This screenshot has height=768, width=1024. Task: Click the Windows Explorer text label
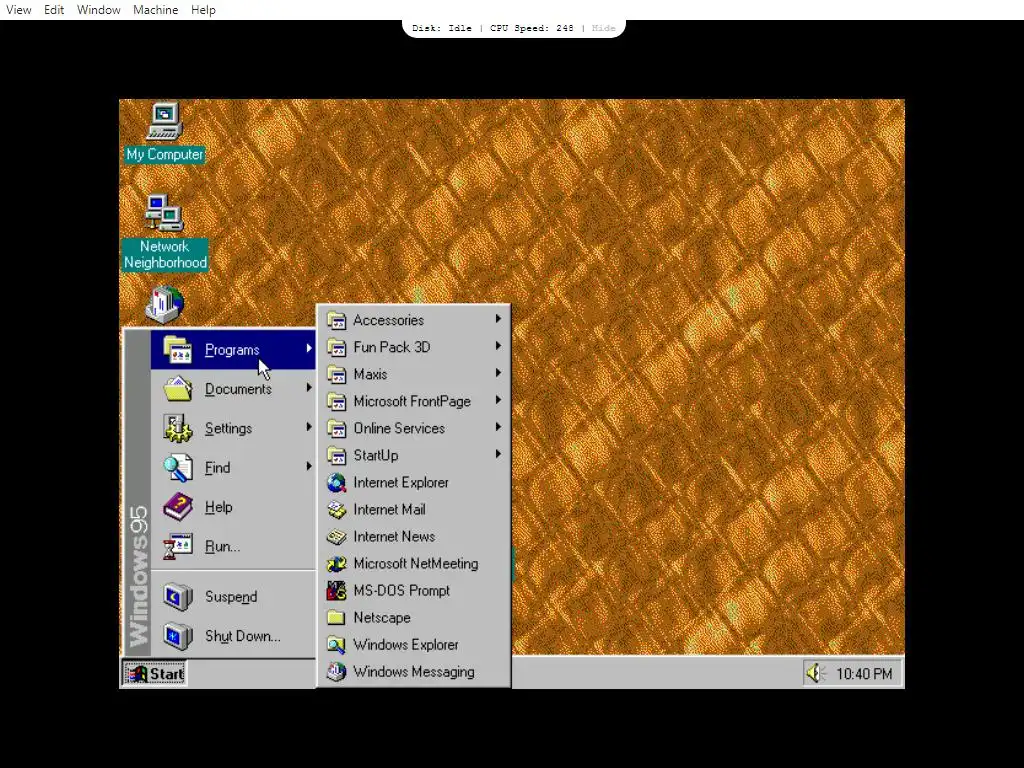(406, 645)
